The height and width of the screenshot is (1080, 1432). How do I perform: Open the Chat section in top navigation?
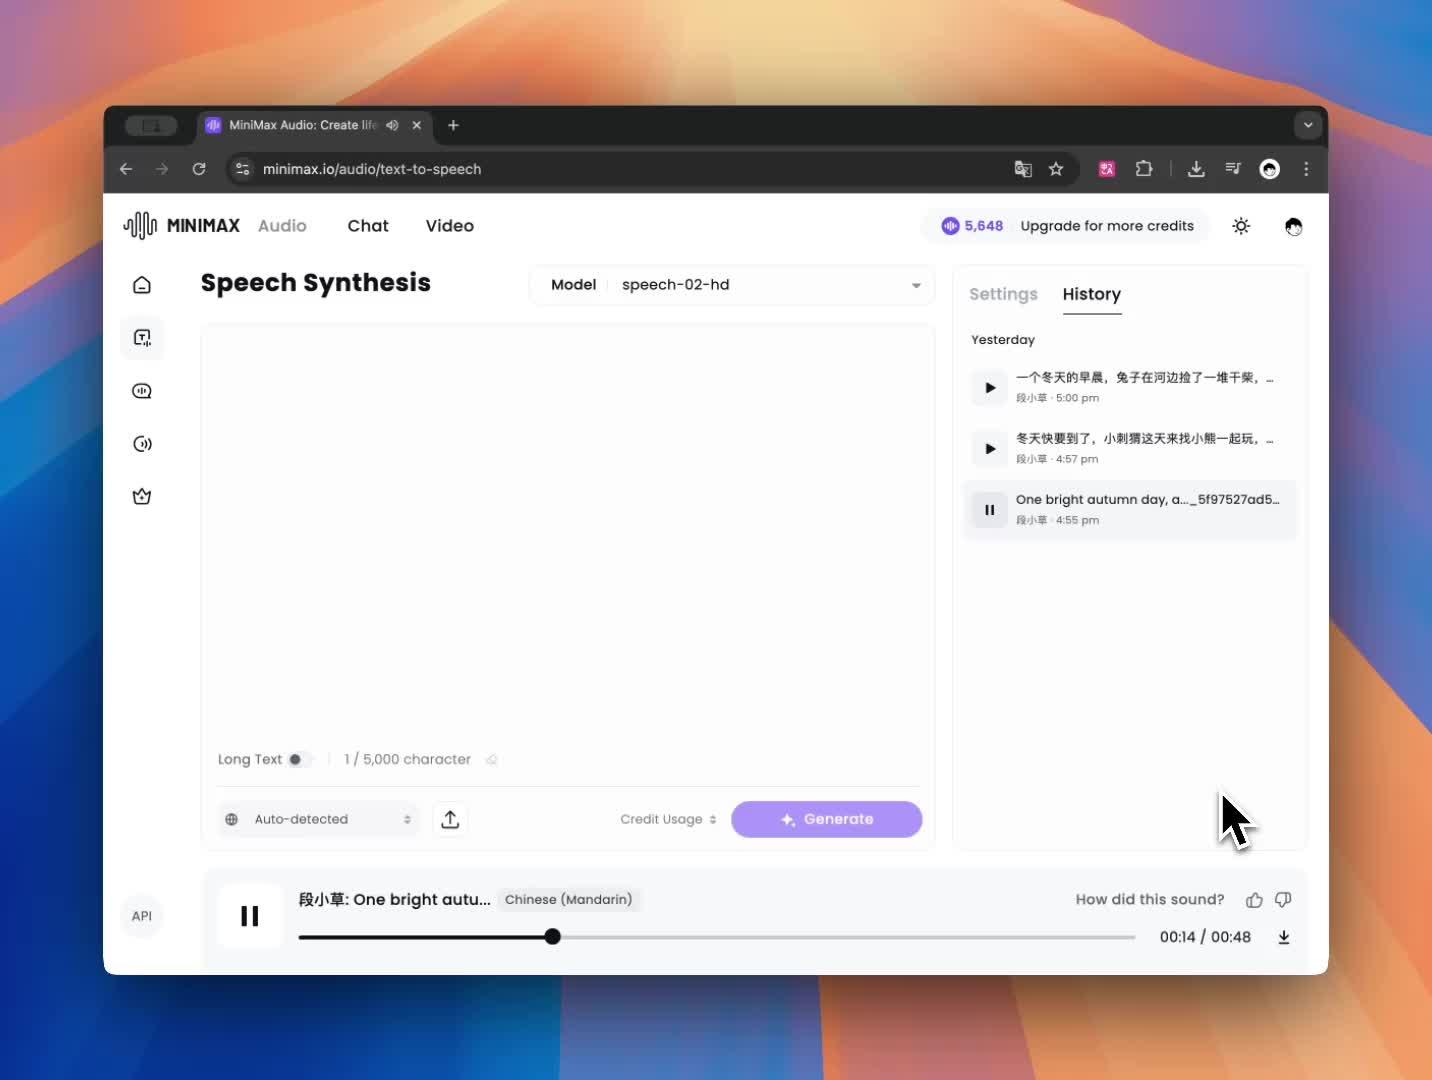tap(368, 226)
